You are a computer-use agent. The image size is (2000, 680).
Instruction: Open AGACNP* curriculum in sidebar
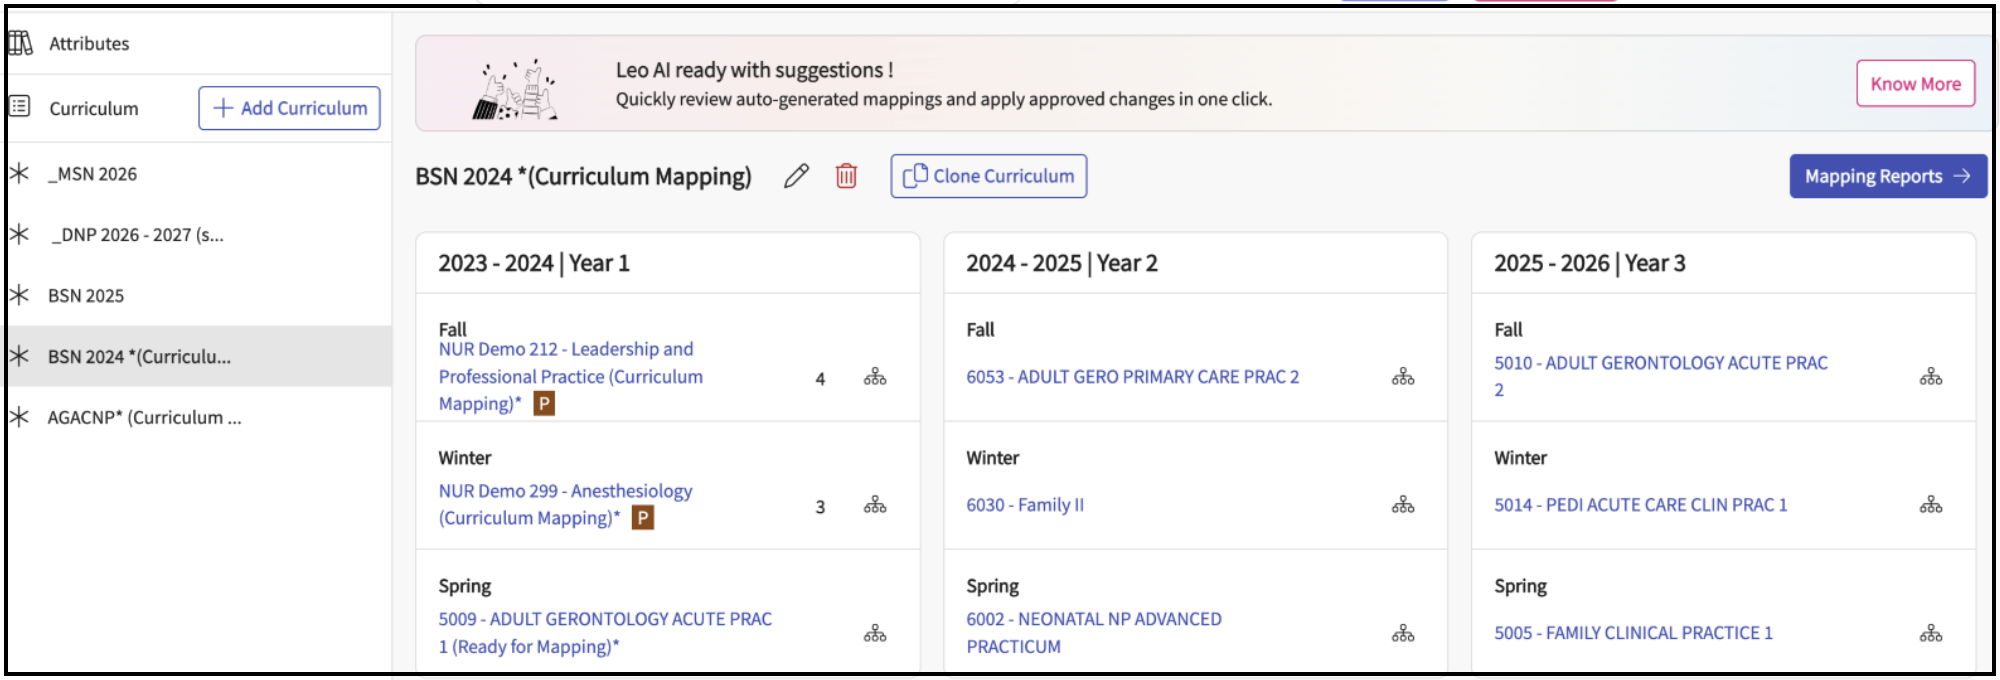(x=144, y=418)
